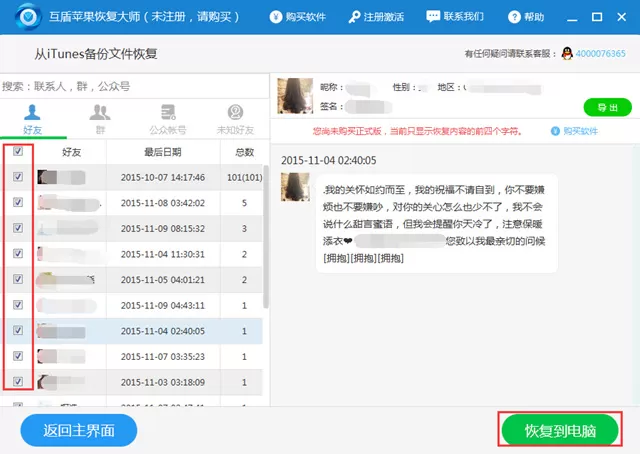Sort by 最后日期 column header

163,152
